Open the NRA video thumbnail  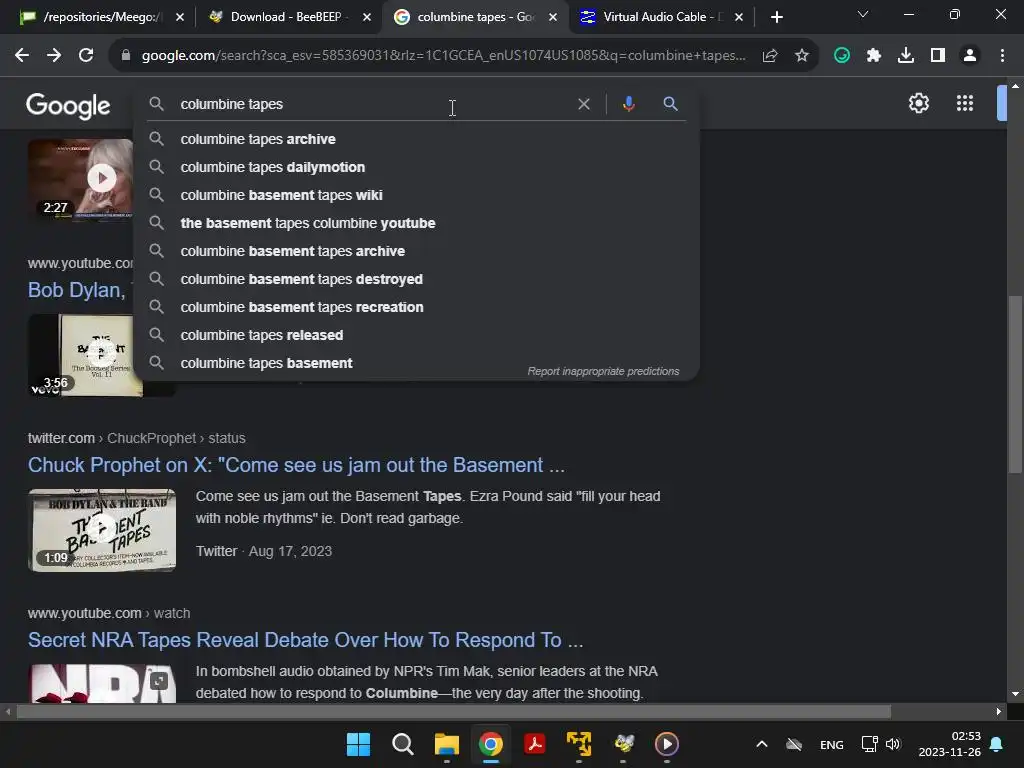click(102, 683)
